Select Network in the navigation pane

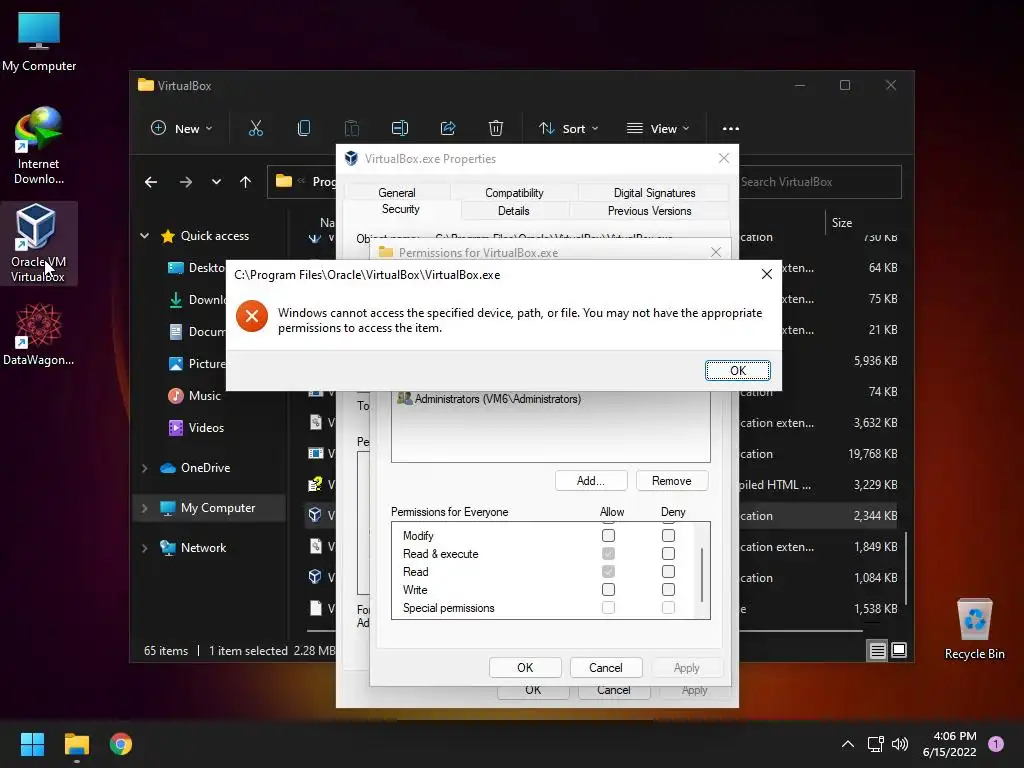[203, 547]
